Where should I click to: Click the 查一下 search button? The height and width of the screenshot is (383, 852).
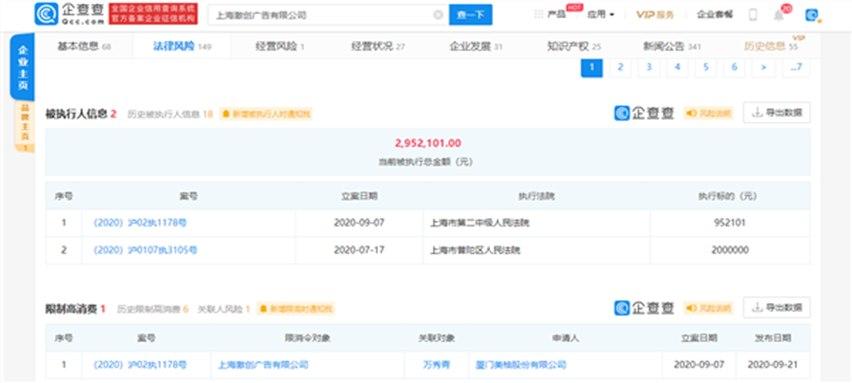point(471,15)
